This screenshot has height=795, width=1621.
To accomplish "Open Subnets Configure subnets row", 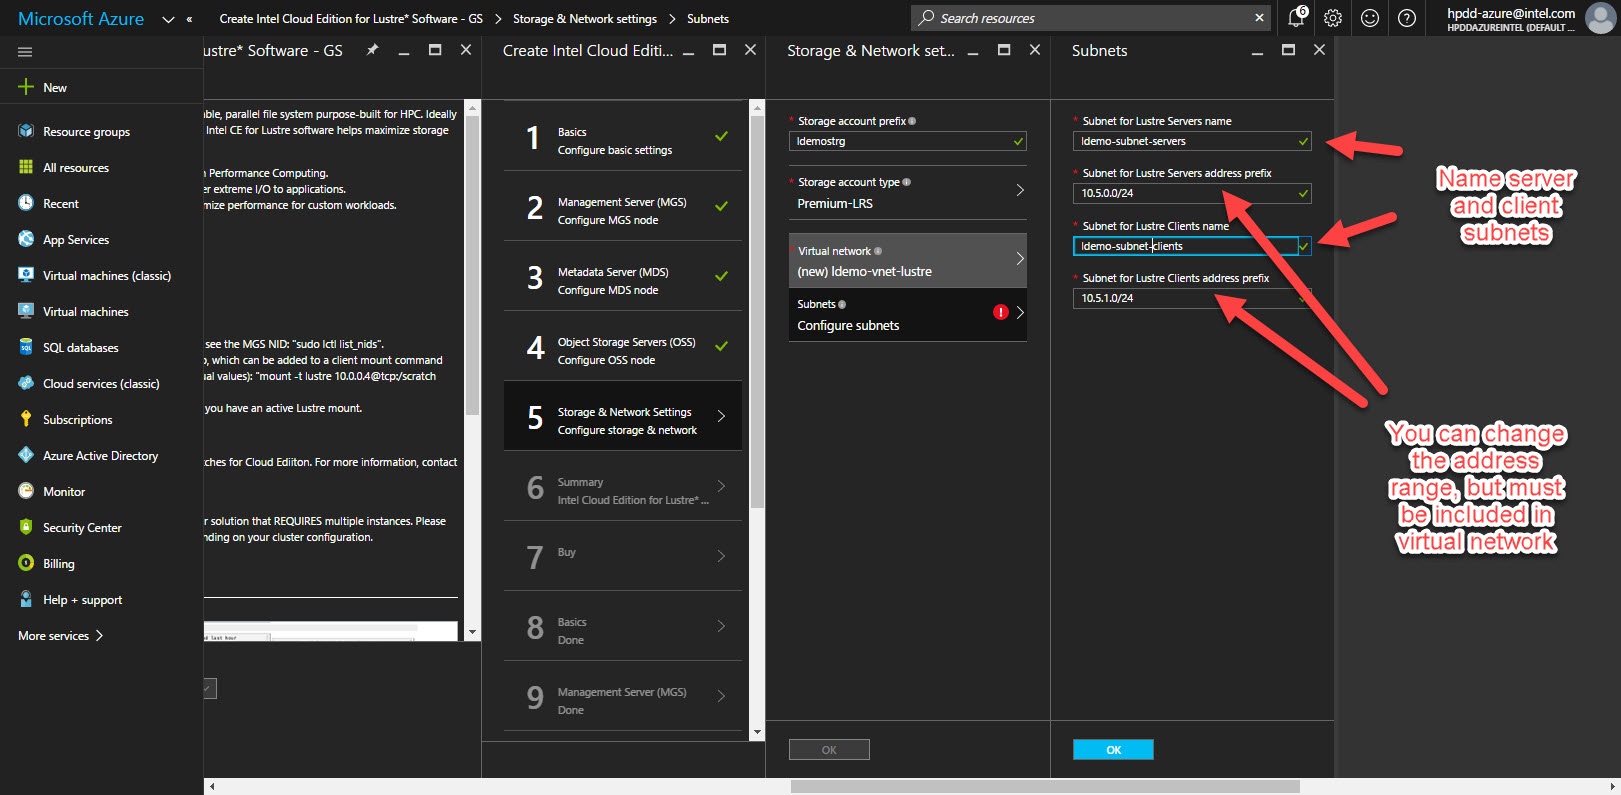I will pos(908,315).
